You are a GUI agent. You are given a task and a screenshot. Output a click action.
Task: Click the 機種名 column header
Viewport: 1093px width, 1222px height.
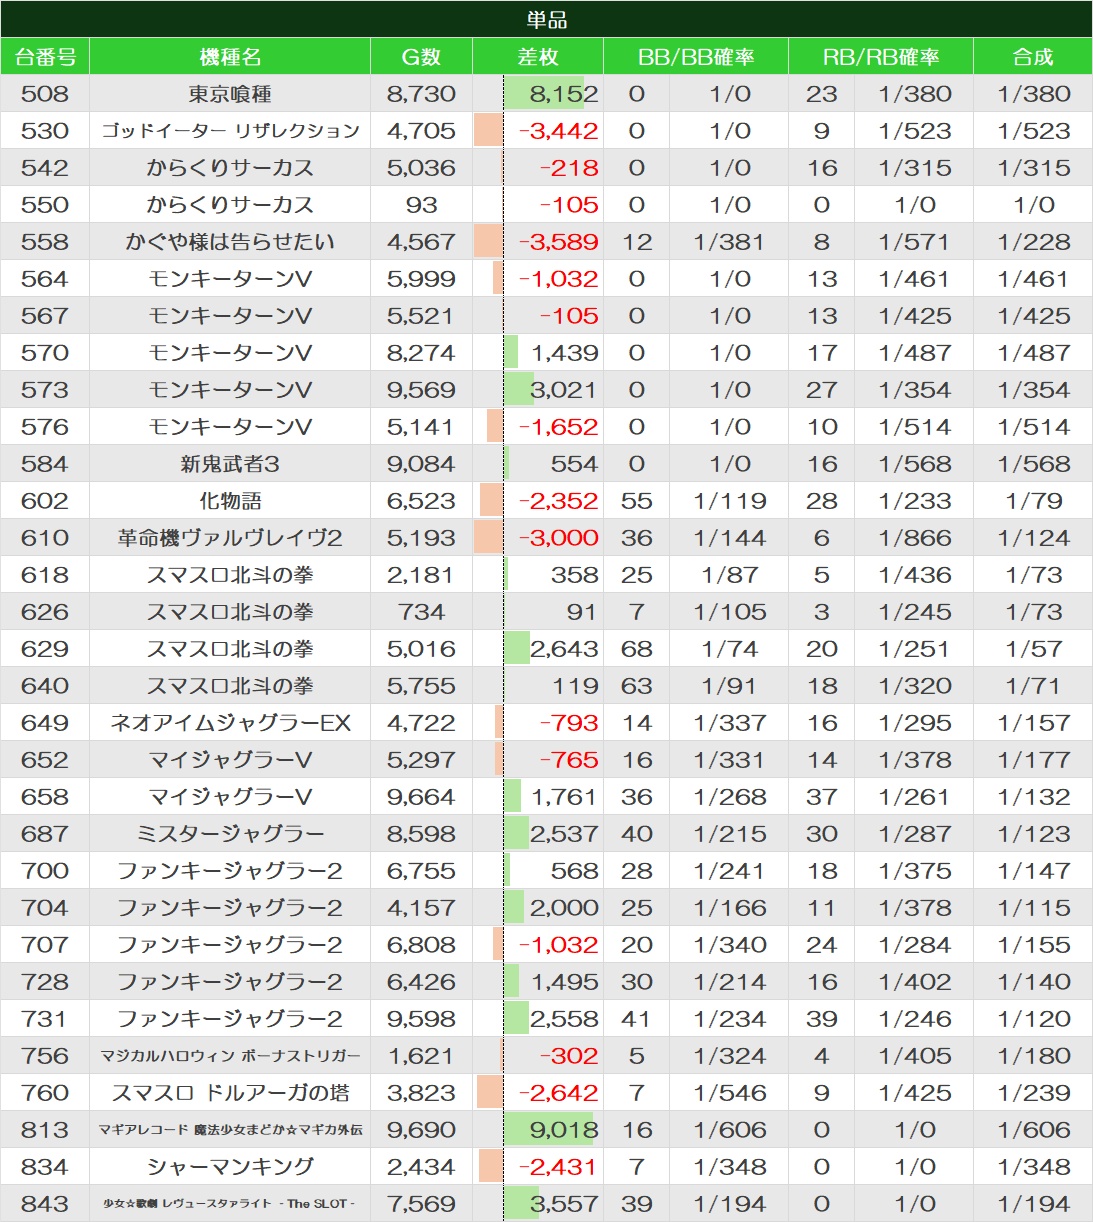click(x=230, y=57)
